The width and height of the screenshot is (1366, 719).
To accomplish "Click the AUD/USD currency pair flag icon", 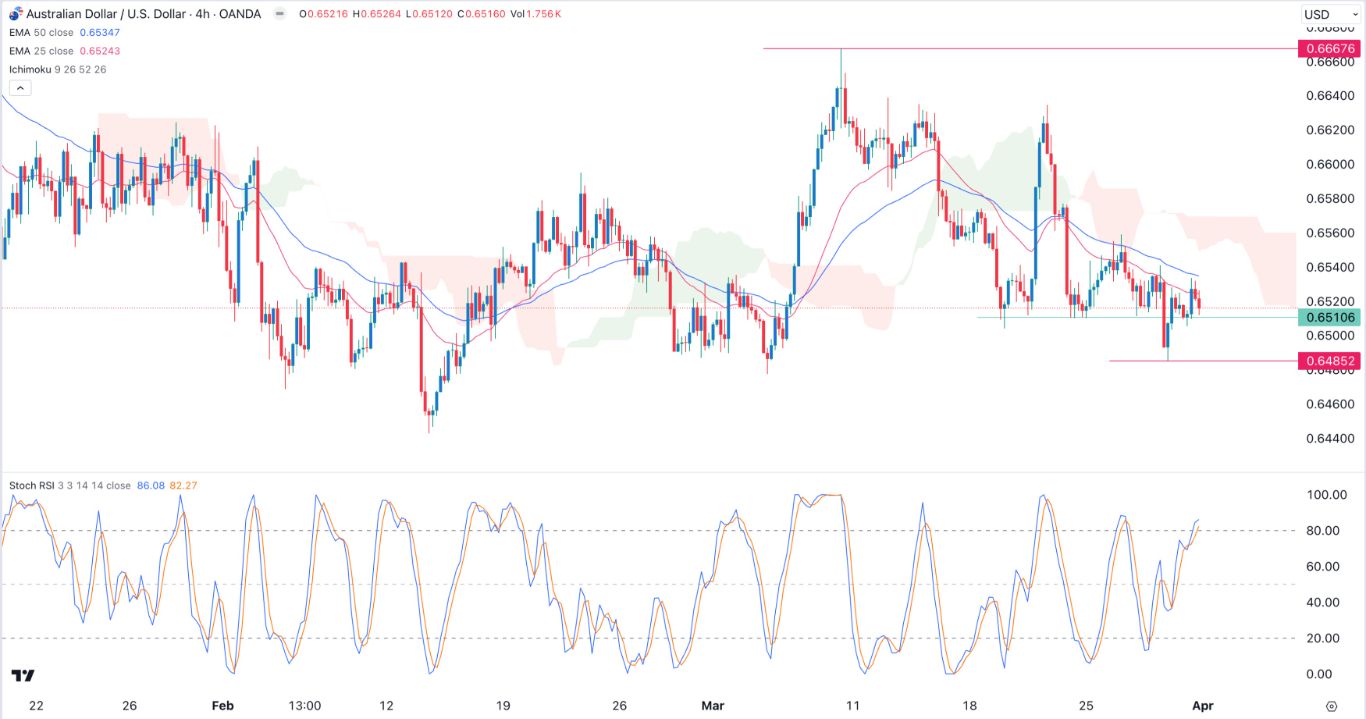I will click(x=14, y=13).
